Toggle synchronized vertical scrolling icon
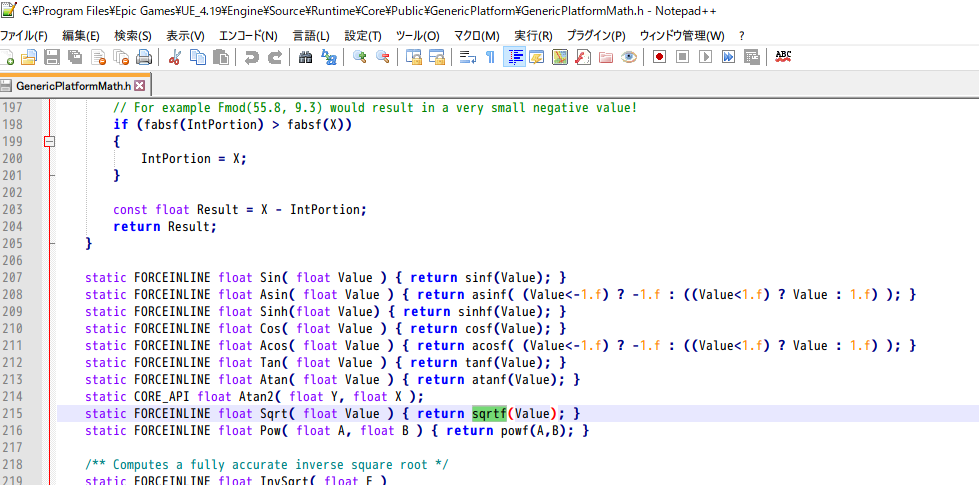Viewport: 979px width, 485px height. click(x=413, y=57)
